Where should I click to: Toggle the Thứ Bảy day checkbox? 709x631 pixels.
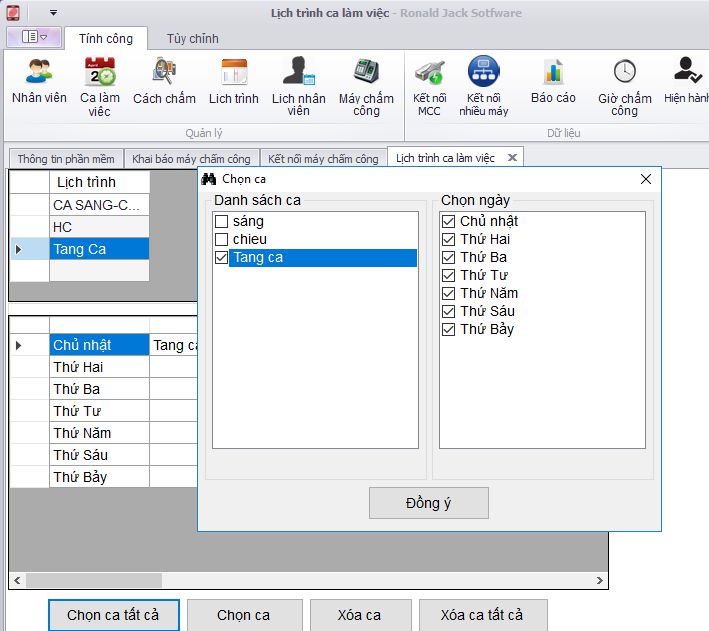[x=449, y=329]
